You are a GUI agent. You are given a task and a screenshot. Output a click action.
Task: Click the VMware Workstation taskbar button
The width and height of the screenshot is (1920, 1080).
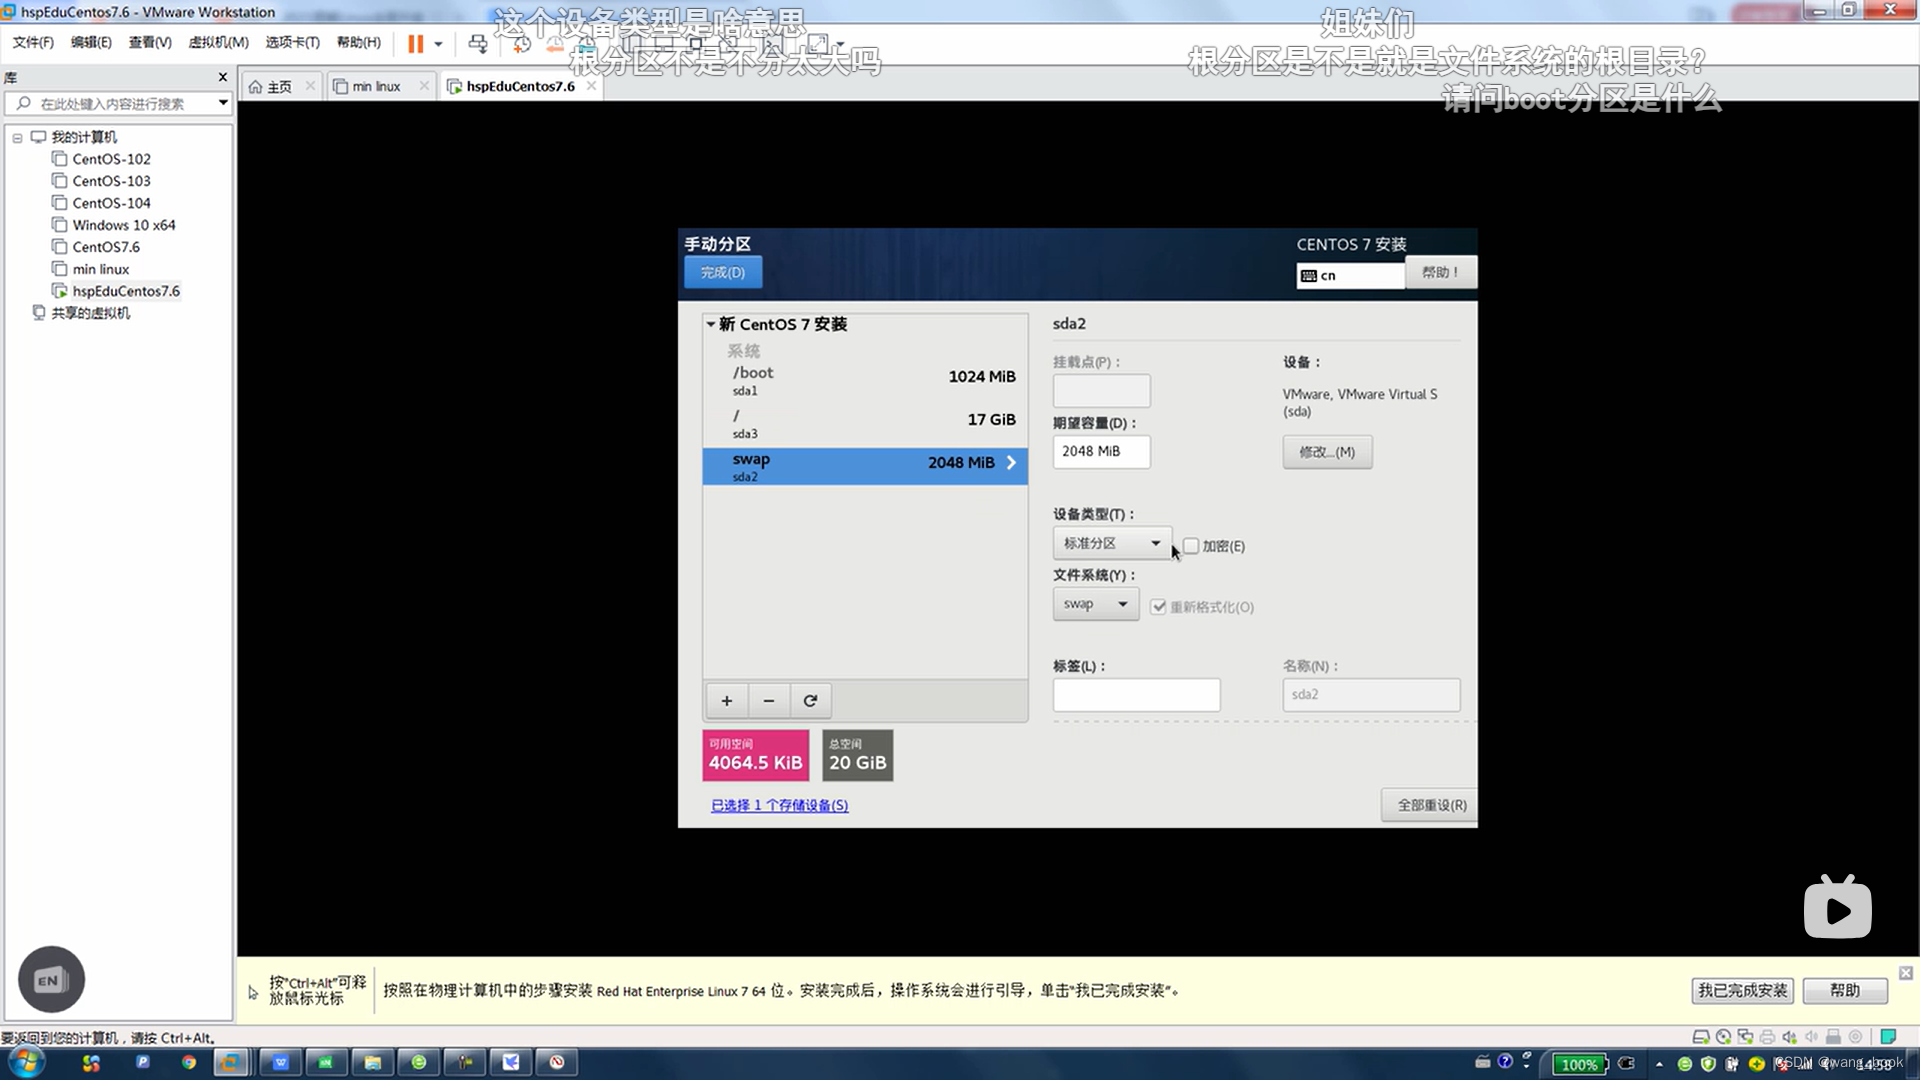[231, 1062]
